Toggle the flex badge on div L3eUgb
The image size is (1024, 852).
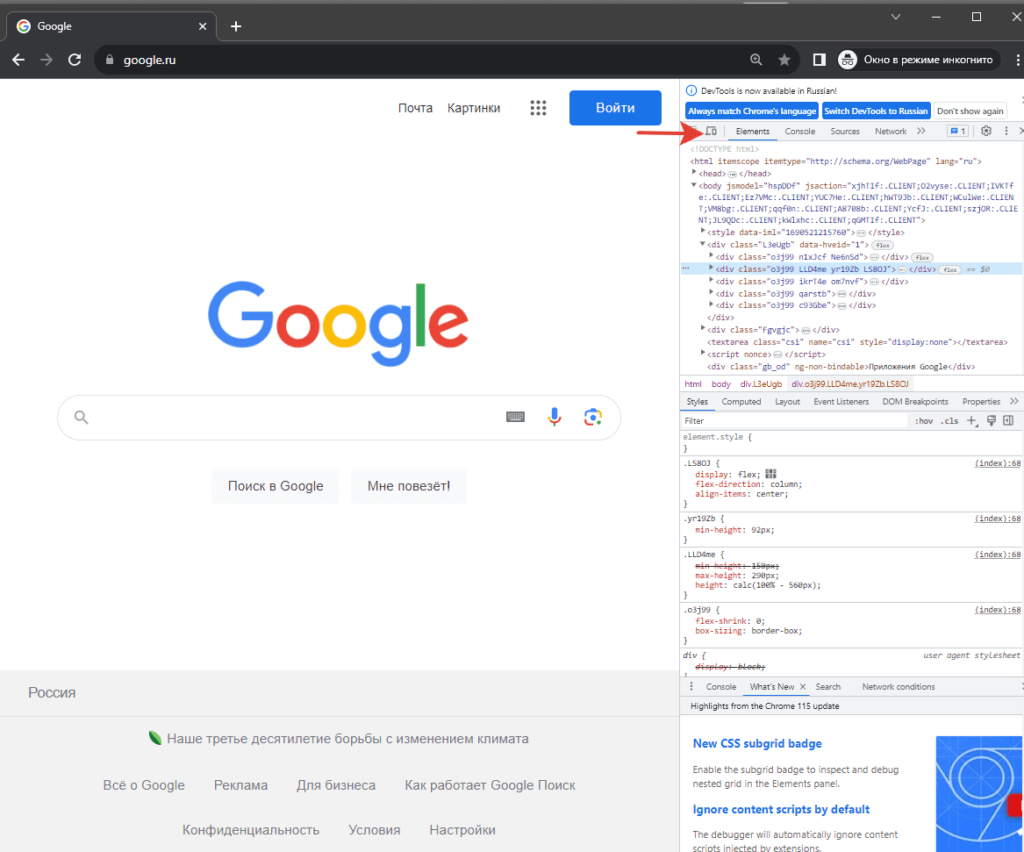[x=883, y=245]
